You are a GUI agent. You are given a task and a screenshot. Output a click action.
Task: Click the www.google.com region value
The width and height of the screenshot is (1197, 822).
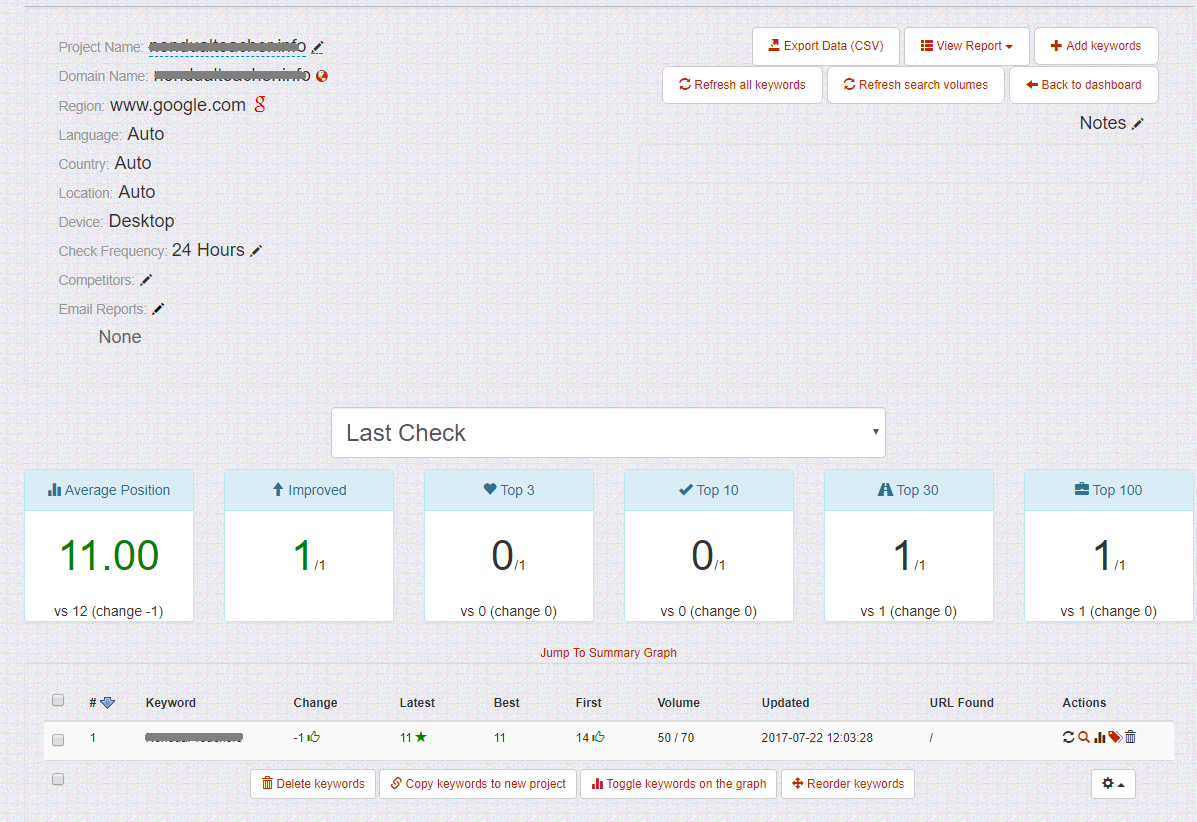coord(178,105)
